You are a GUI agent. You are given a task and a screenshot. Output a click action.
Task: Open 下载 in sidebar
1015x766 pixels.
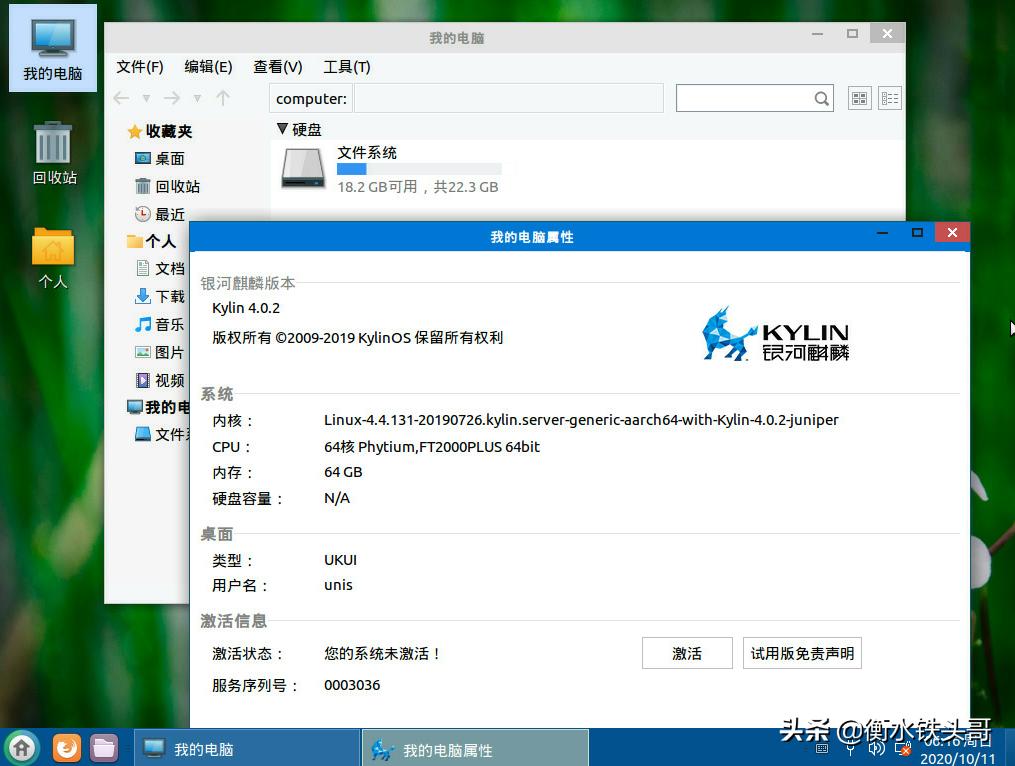pos(160,297)
